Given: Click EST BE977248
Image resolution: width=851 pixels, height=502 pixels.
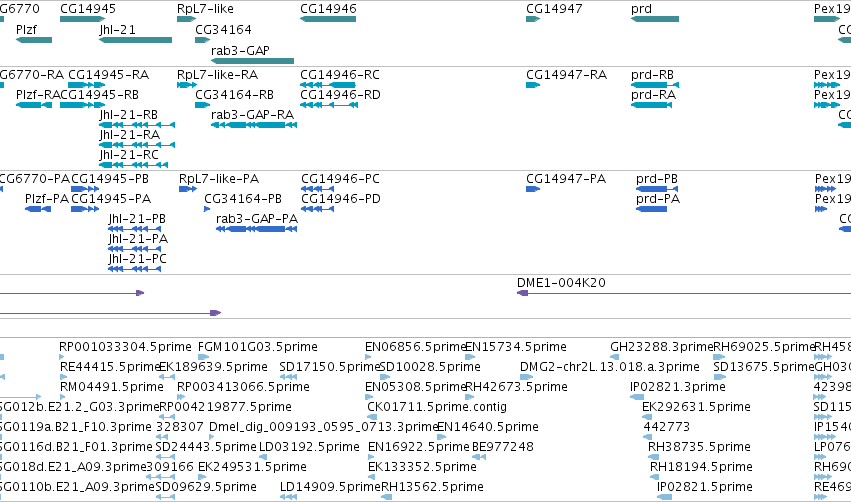Looking at the screenshot, I should [503, 447].
